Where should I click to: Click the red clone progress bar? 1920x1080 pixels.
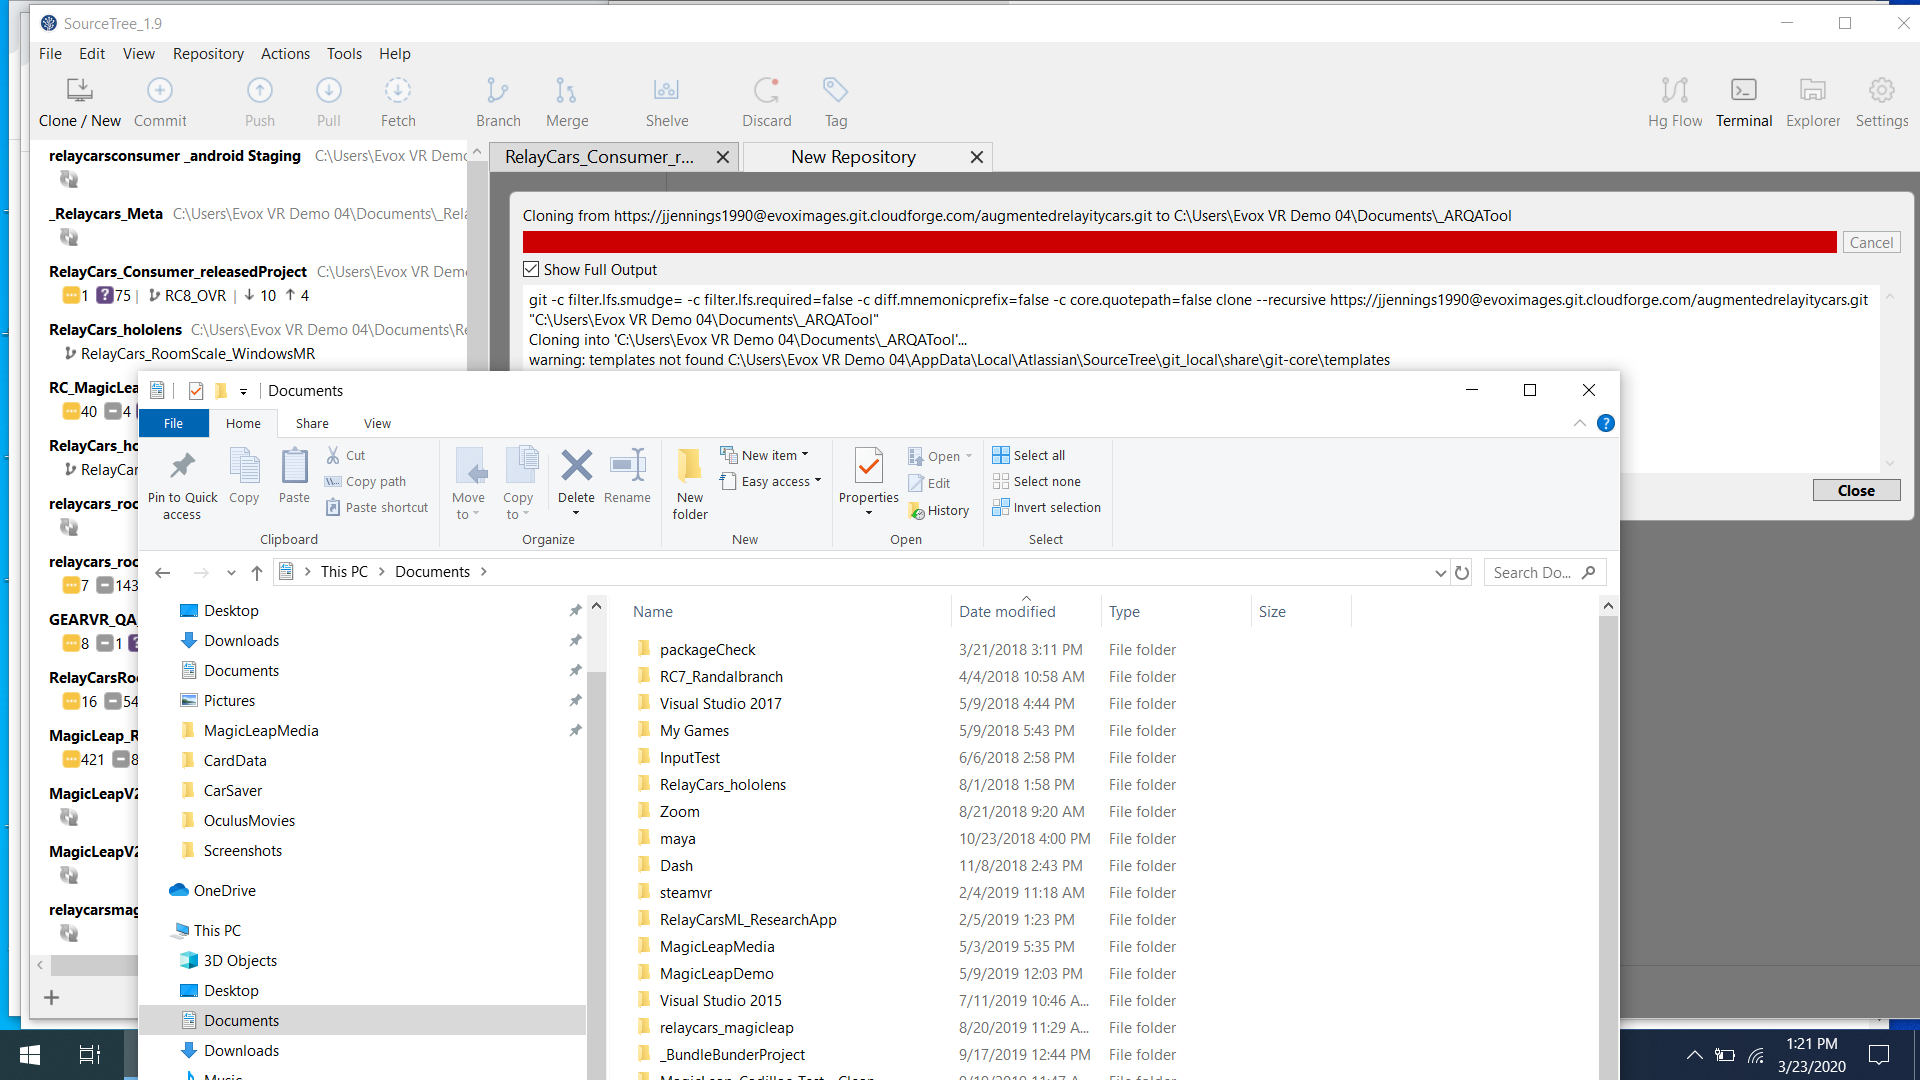[1179, 242]
